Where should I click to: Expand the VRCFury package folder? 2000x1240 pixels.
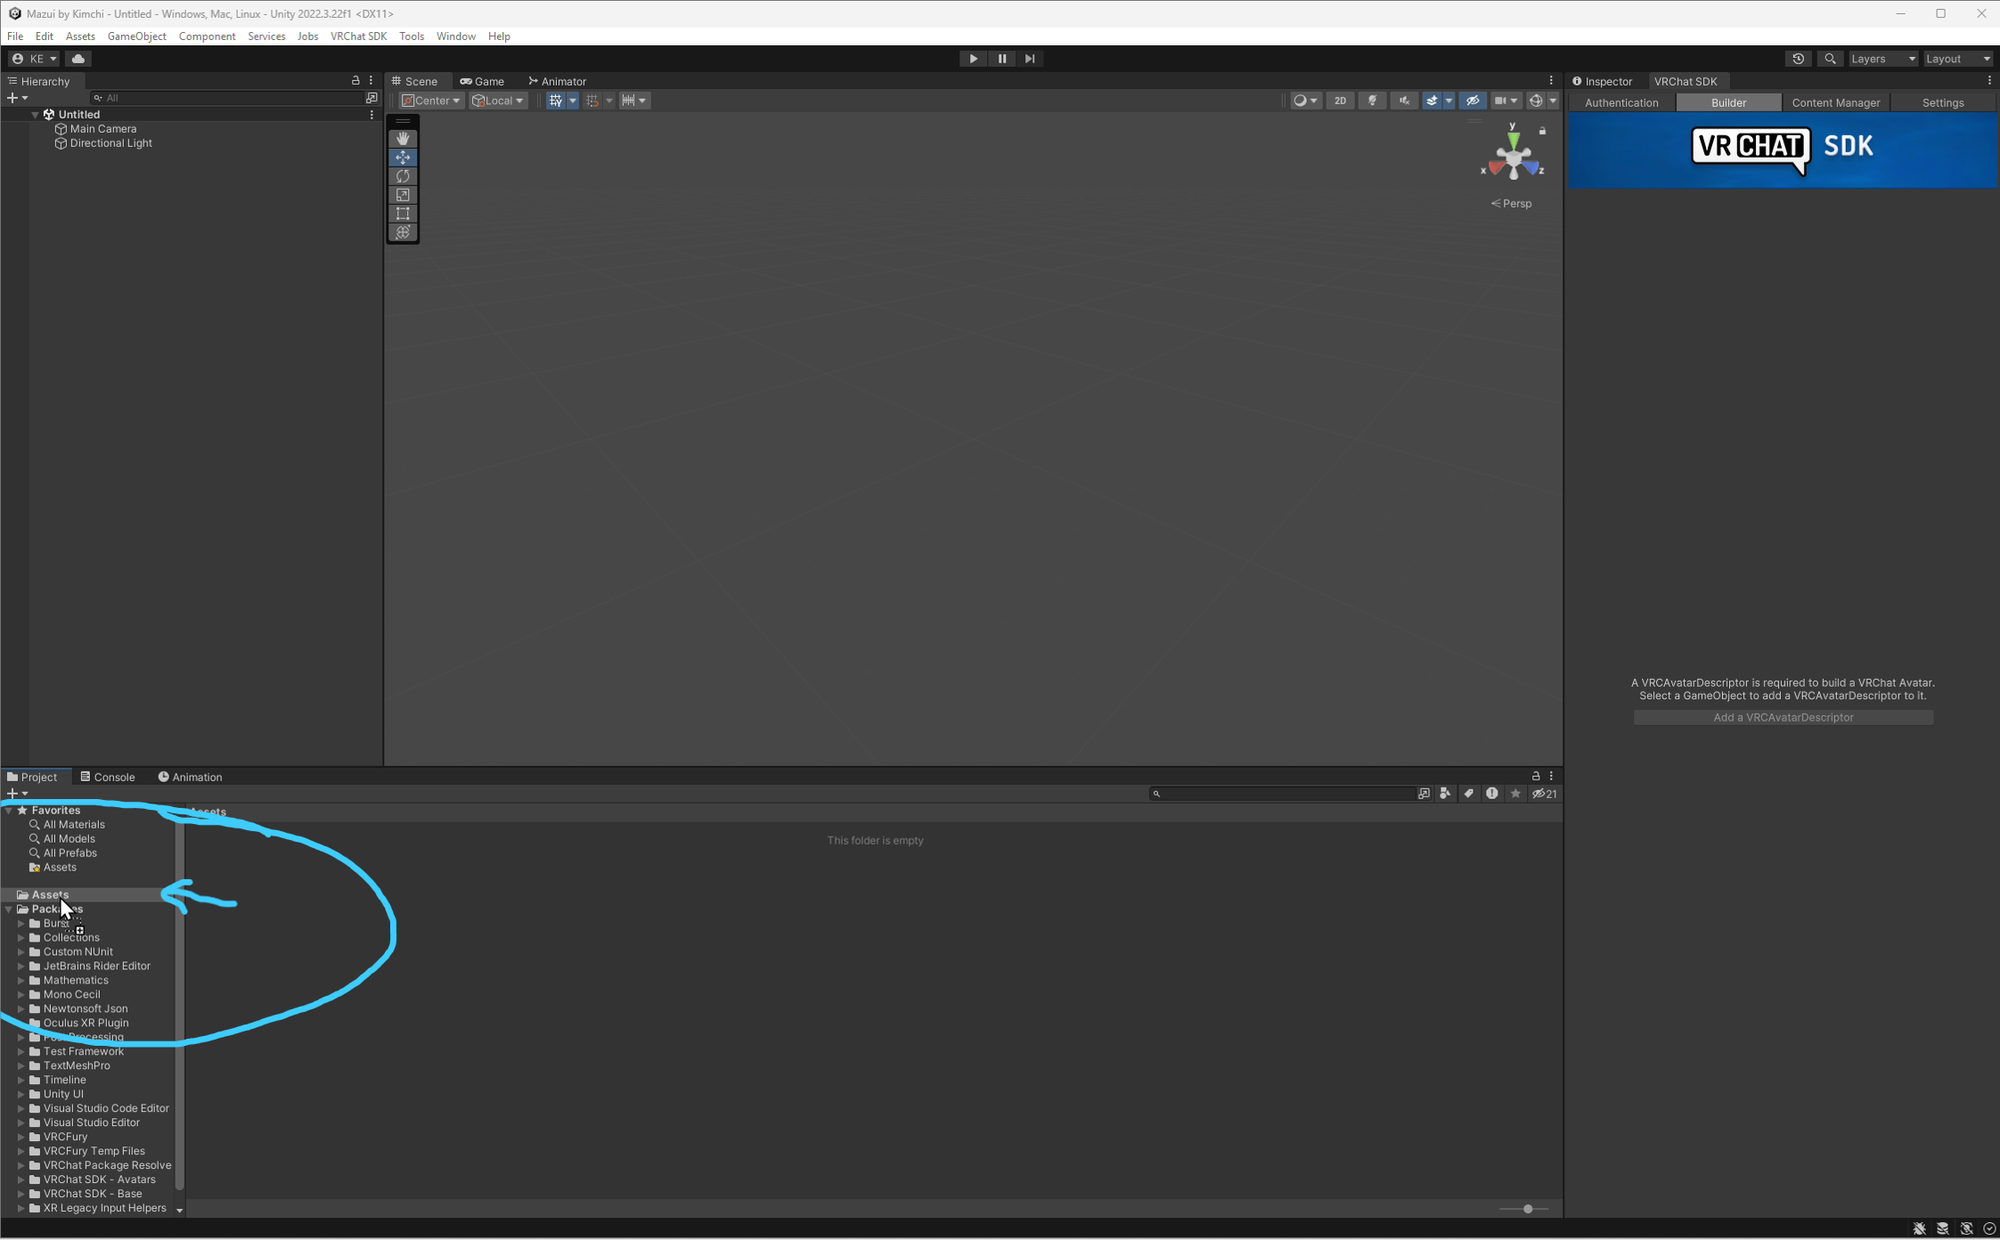pos(21,1137)
